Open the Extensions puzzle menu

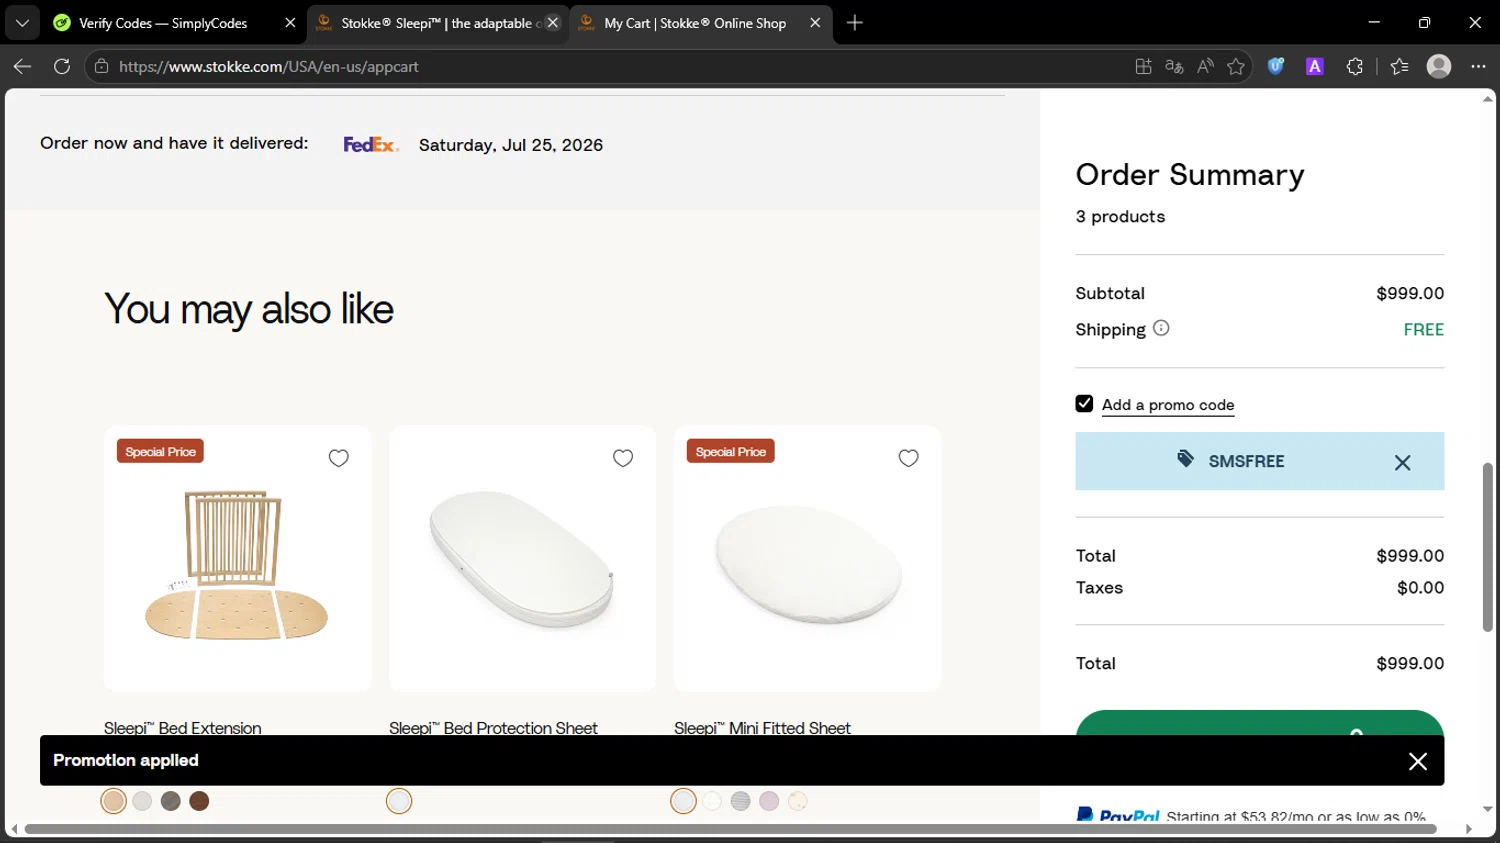click(1355, 66)
